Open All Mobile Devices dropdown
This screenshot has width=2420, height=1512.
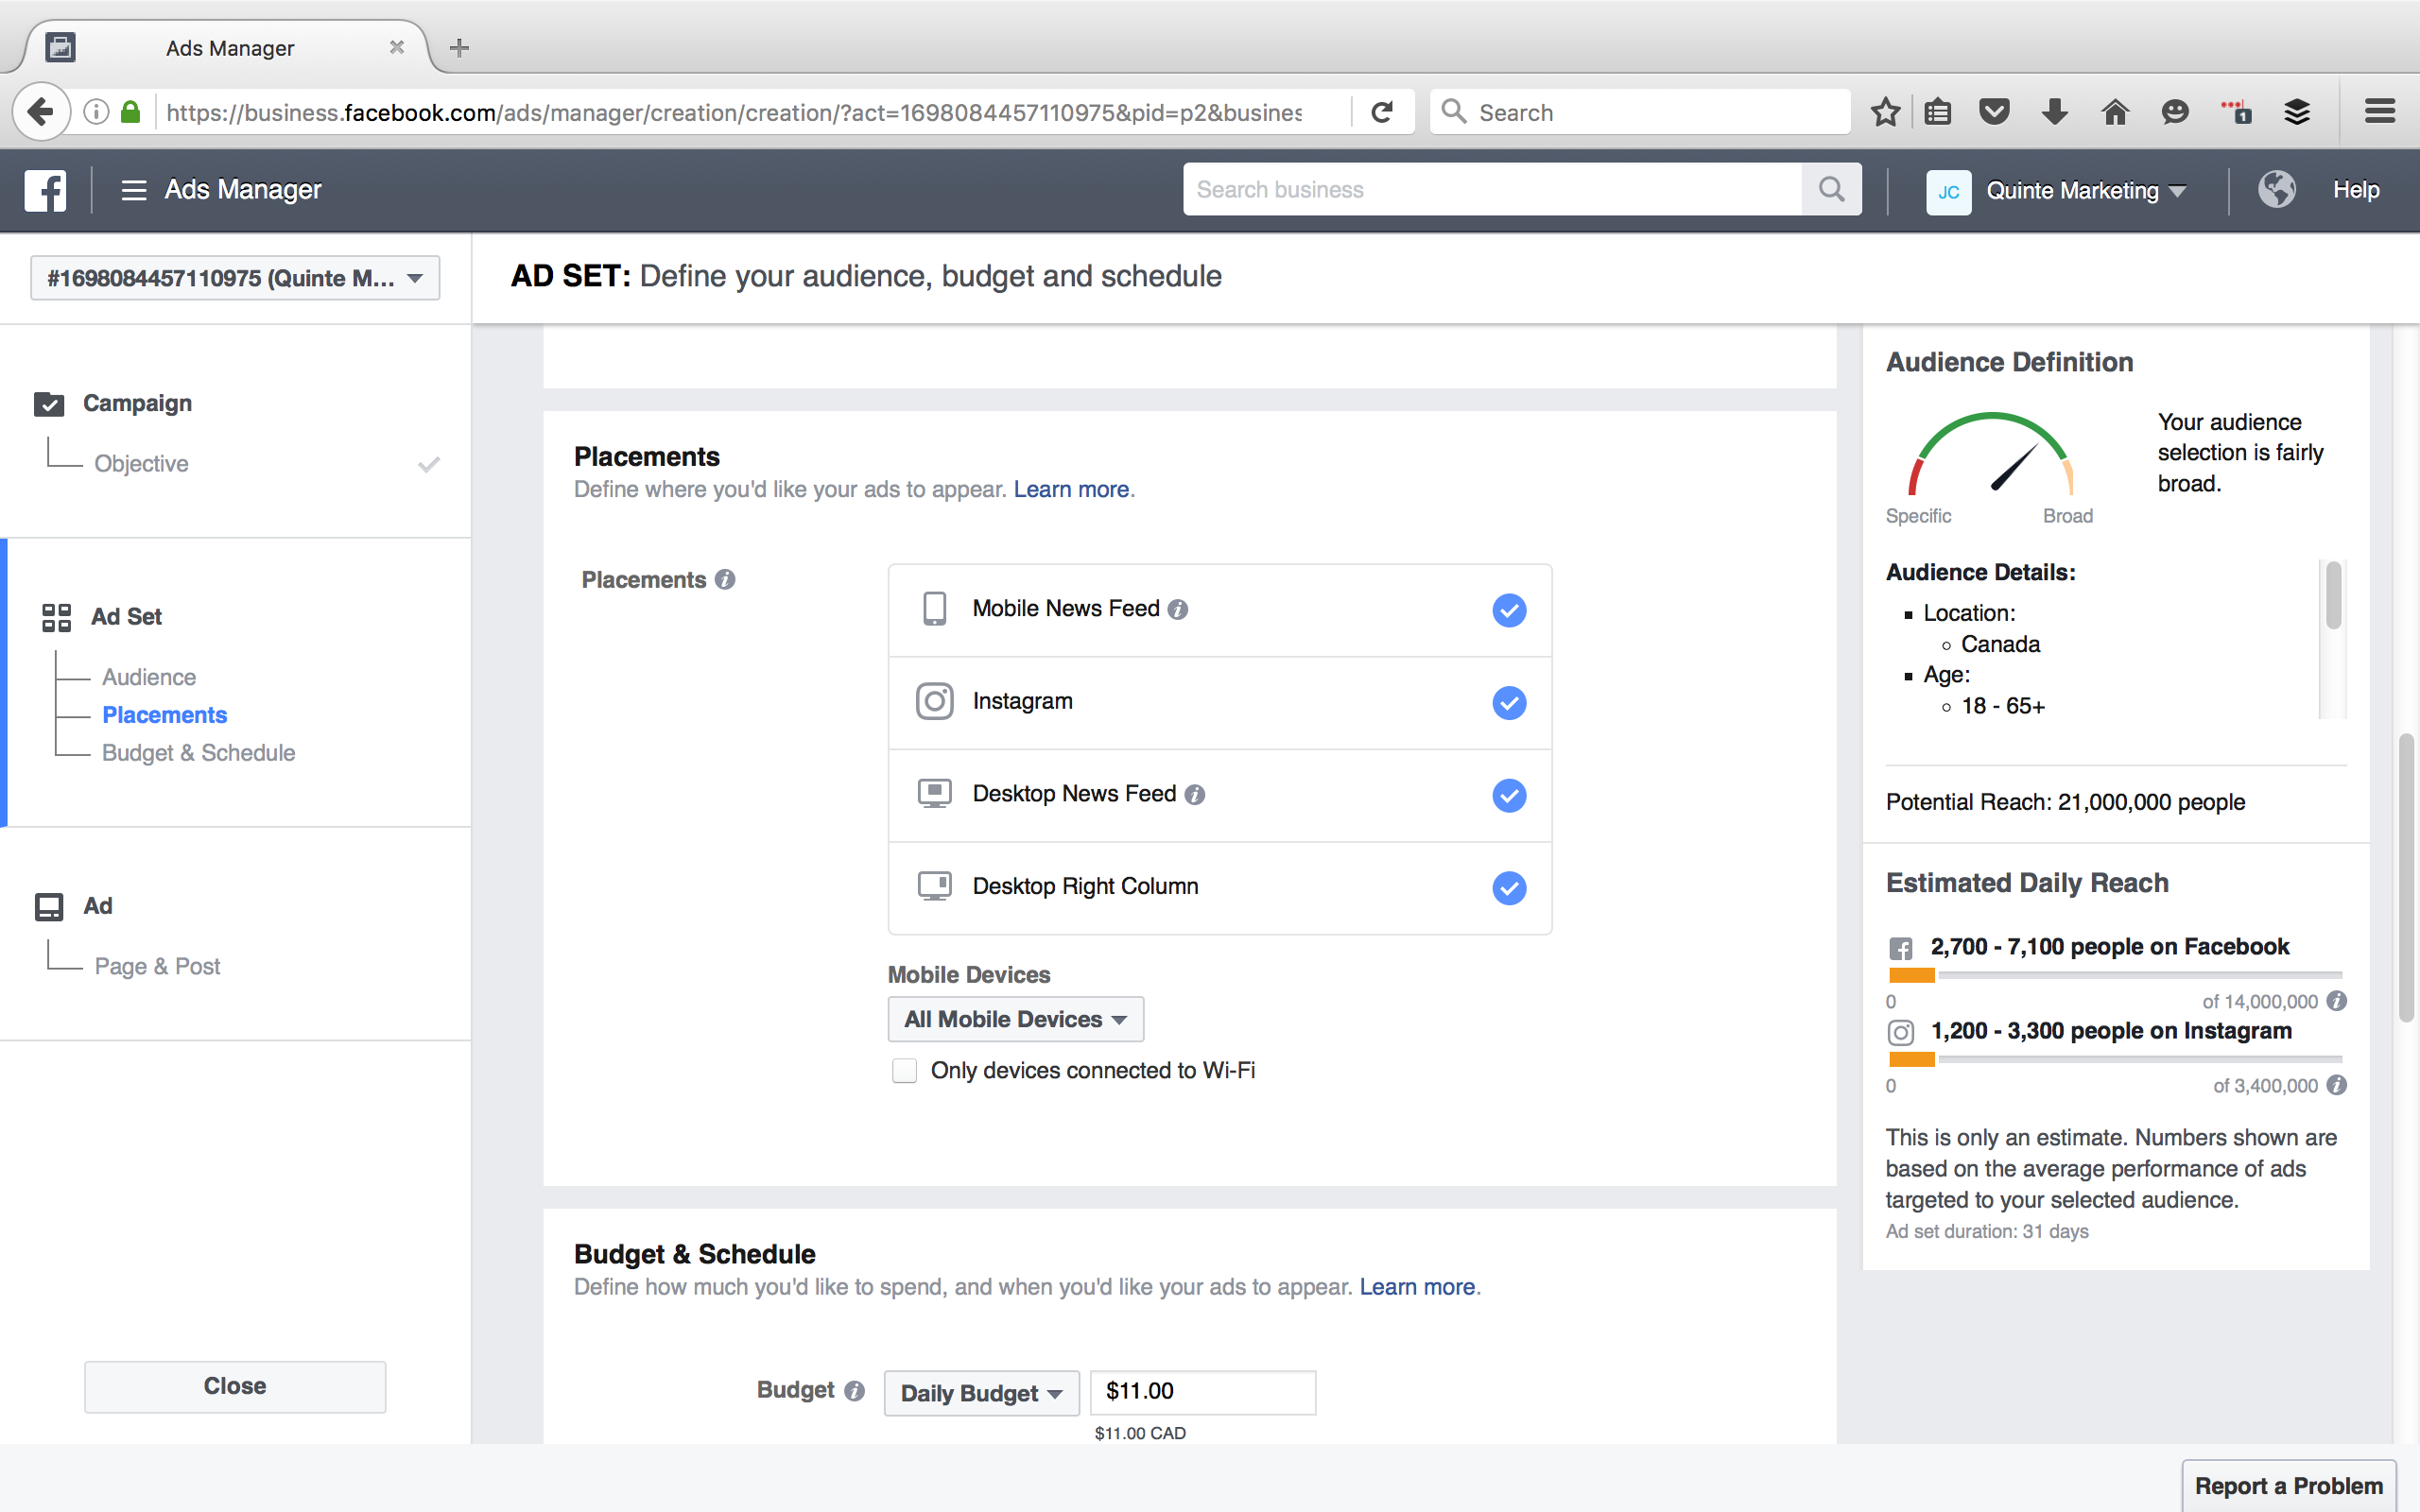1015,1019
